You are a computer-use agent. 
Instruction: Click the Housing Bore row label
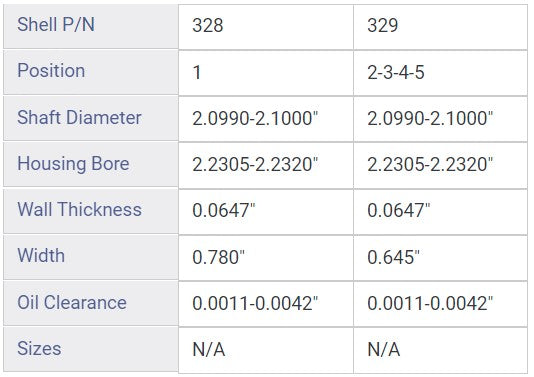(91, 164)
